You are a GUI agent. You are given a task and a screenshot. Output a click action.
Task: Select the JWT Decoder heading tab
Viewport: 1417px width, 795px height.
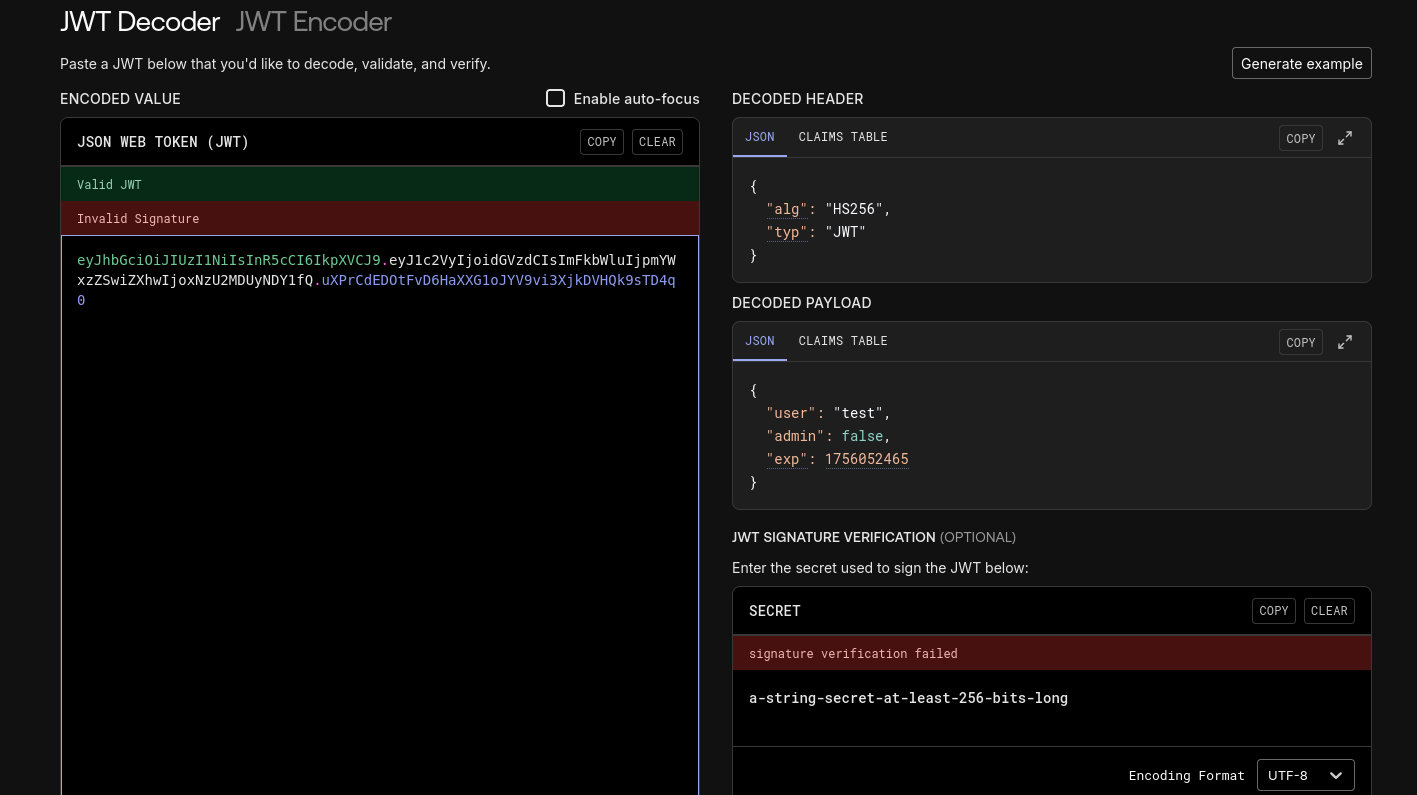139,21
